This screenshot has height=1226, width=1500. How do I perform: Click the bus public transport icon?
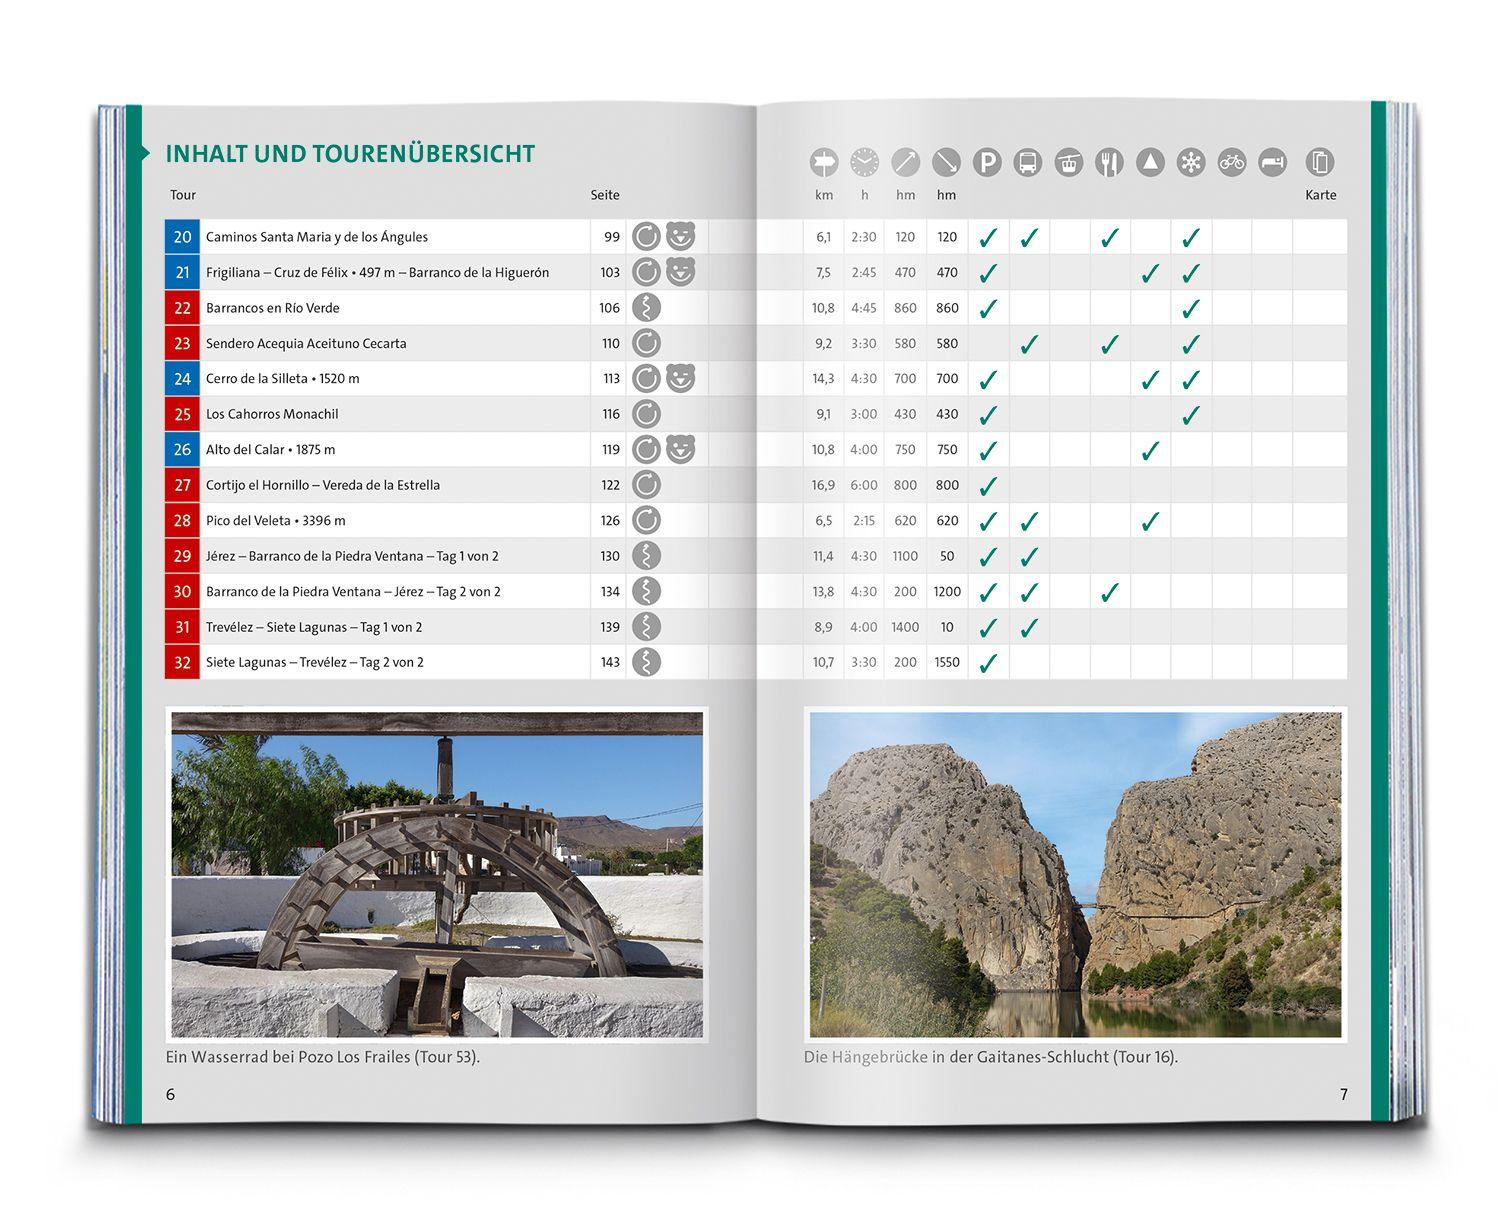1028,162
